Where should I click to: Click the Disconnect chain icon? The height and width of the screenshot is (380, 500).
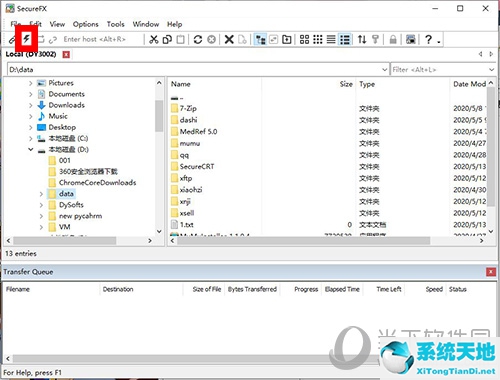click(x=53, y=40)
